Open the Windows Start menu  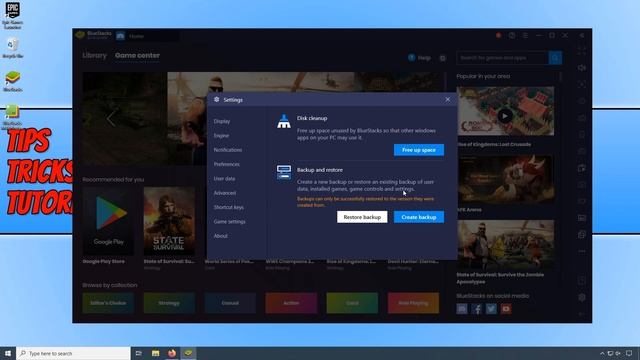point(8,353)
